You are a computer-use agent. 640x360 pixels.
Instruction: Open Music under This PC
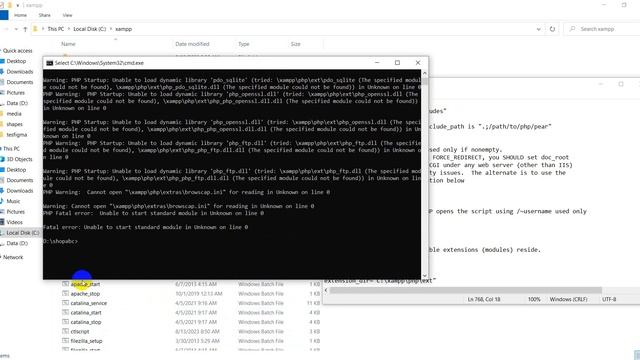click(13, 201)
